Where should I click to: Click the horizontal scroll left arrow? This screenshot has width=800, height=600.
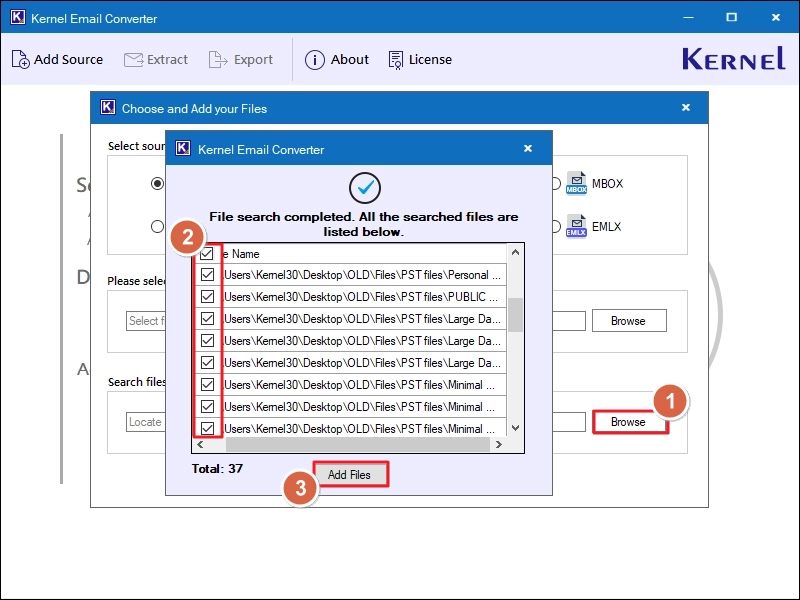tap(200, 445)
